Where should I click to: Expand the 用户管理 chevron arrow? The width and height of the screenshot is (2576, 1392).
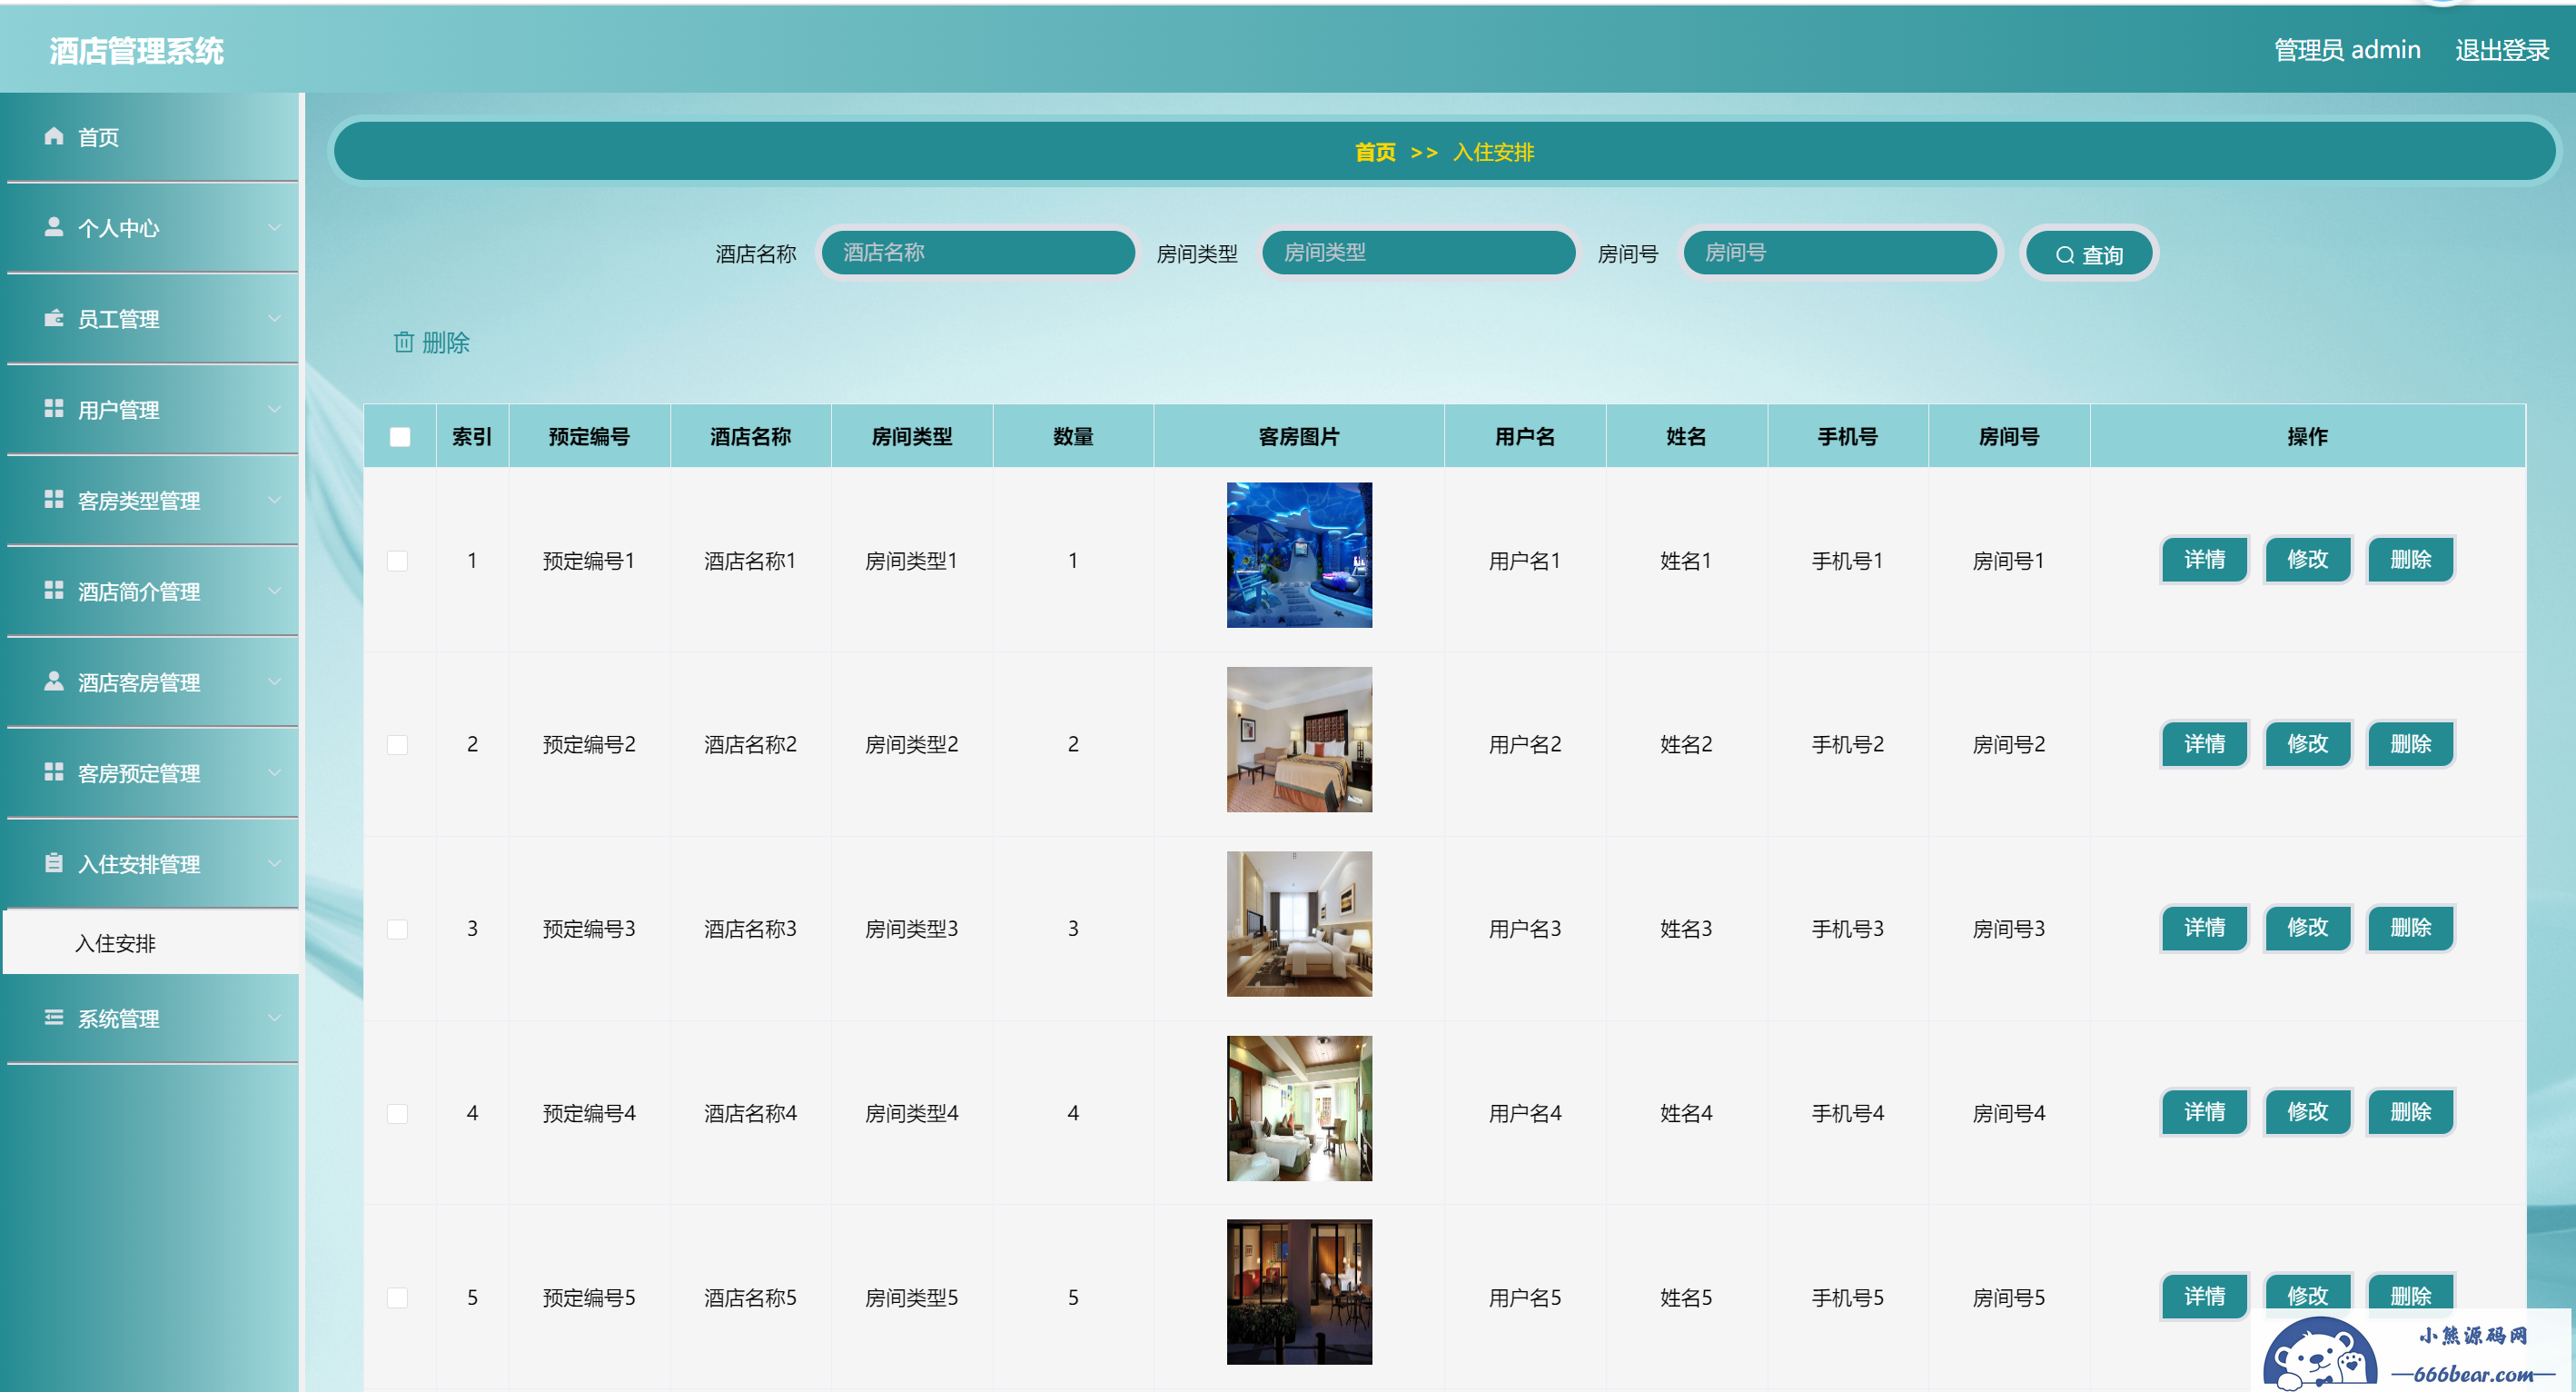click(x=274, y=409)
